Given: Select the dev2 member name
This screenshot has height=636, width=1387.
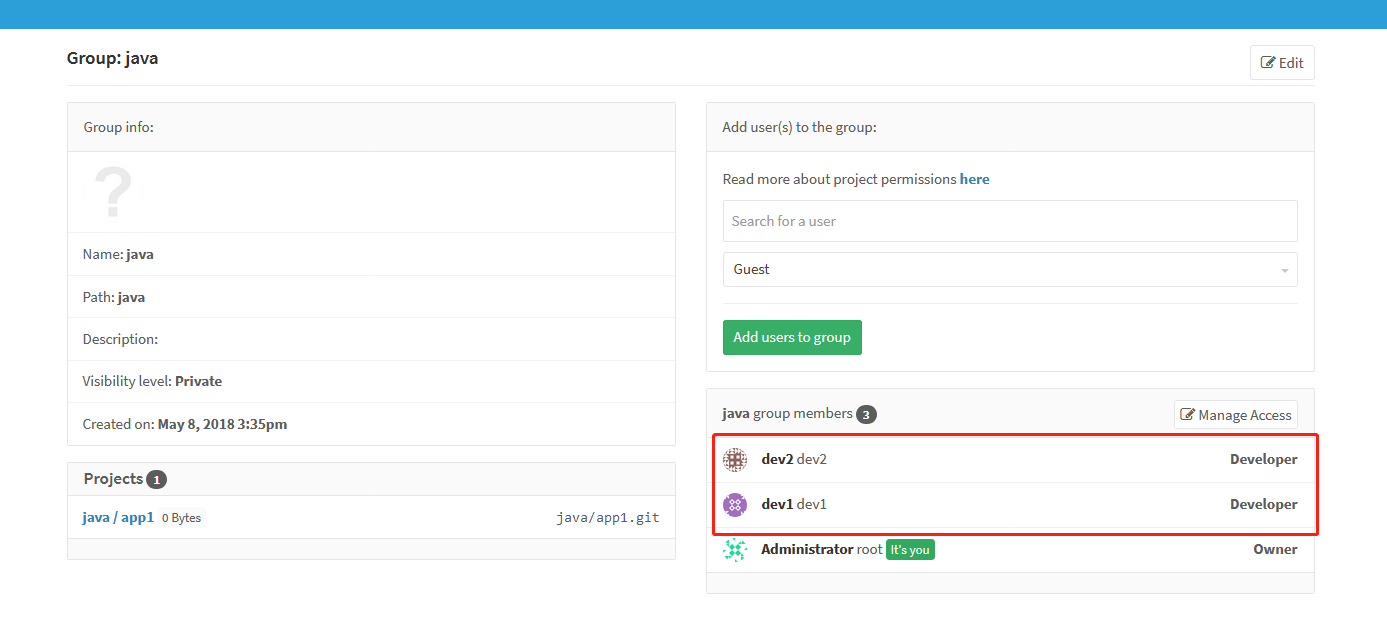Looking at the screenshot, I should click(777, 460).
